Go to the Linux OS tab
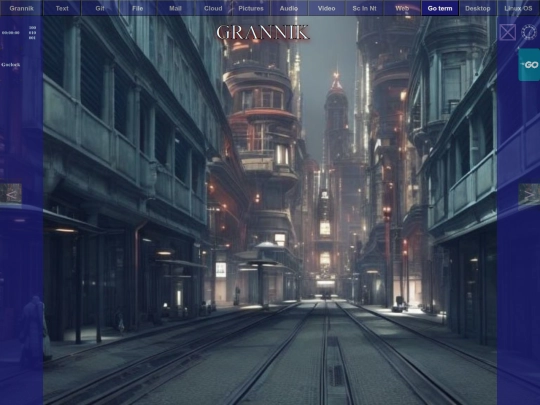 click(518, 8)
